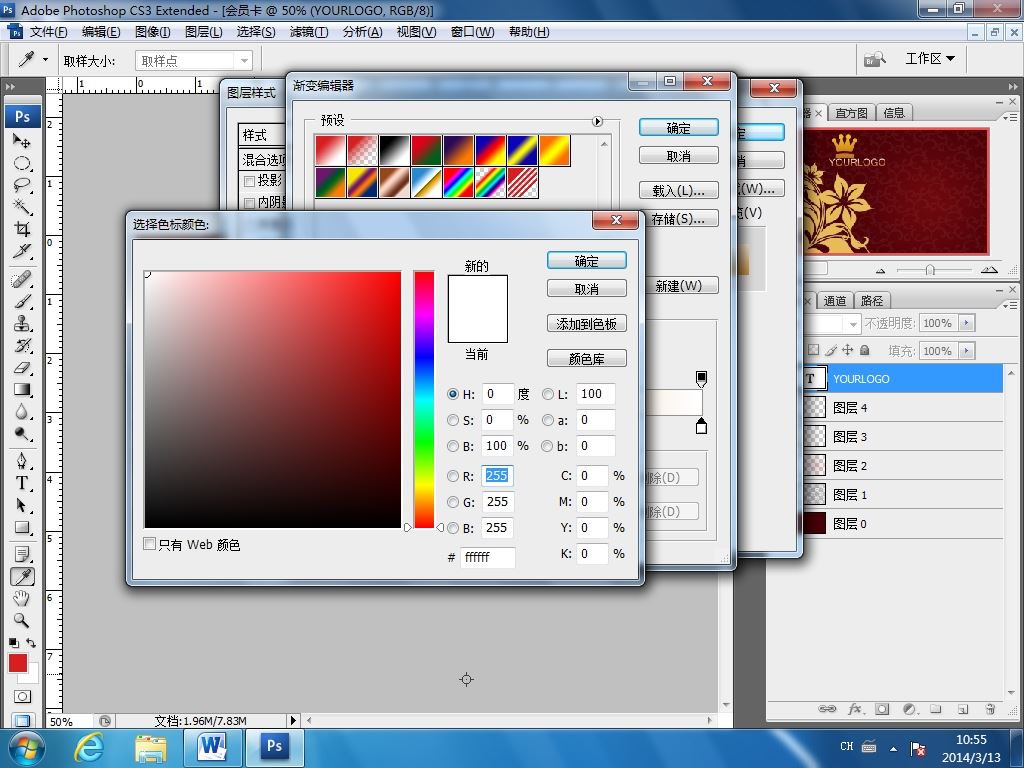
Task: Confirm color with 确定 in color picker
Action: point(586,261)
